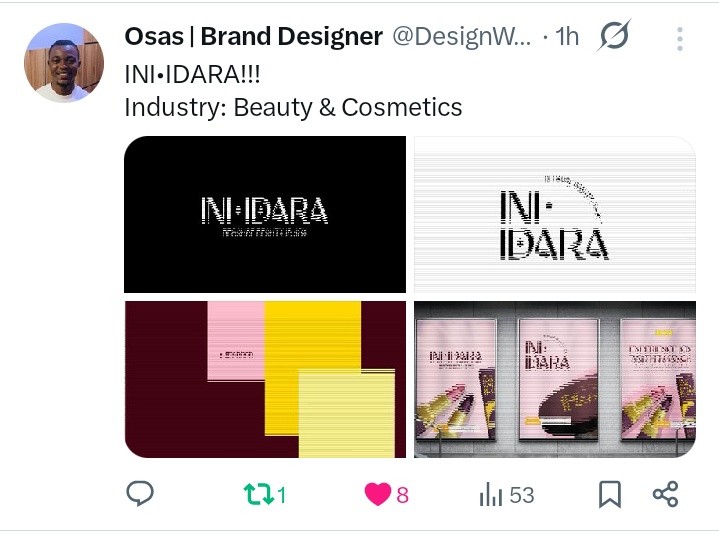This screenshot has width=719, height=539.
Task: Click the view count number 53
Action: (x=522, y=495)
